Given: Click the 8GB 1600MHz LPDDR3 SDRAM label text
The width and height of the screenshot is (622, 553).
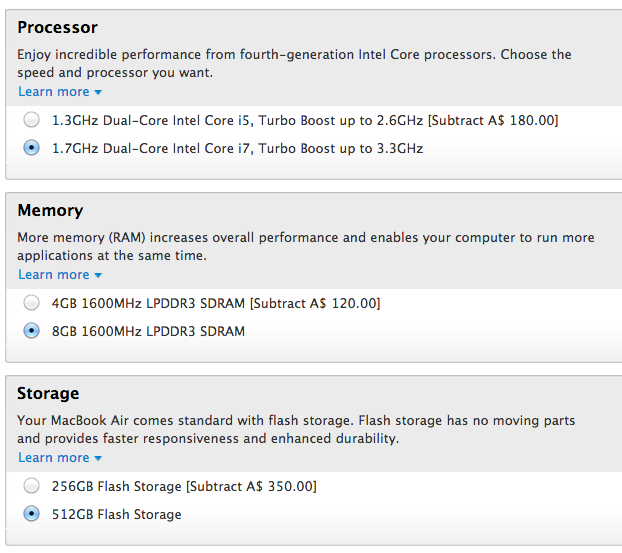Looking at the screenshot, I should (148, 331).
